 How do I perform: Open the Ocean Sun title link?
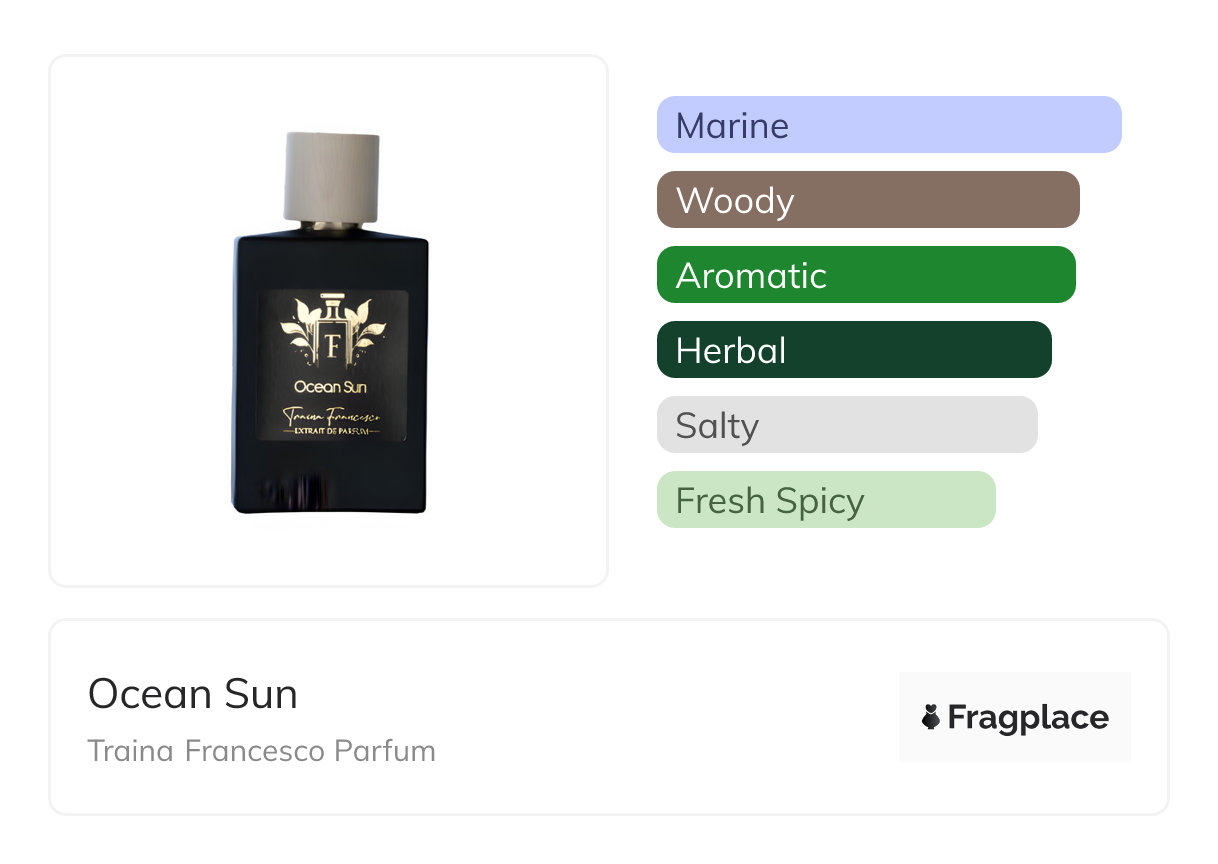(x=192, y=694)
